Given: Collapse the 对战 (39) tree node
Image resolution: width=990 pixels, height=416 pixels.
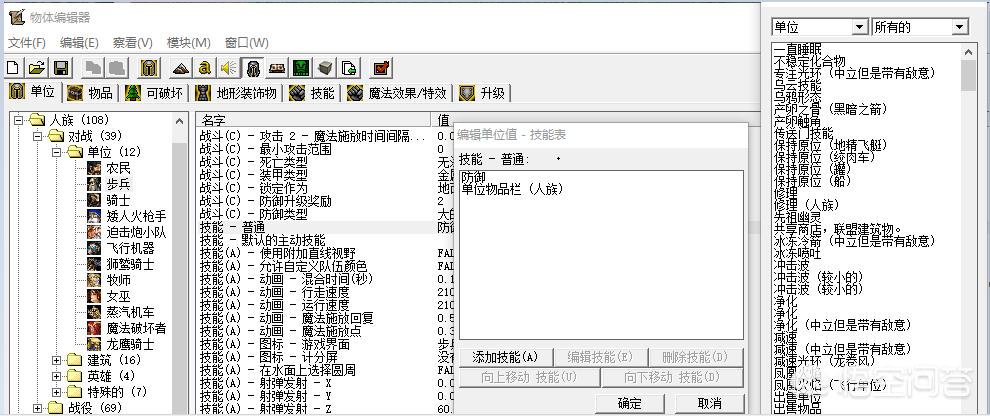Looking at the screenshot, I should click(38, 136).
